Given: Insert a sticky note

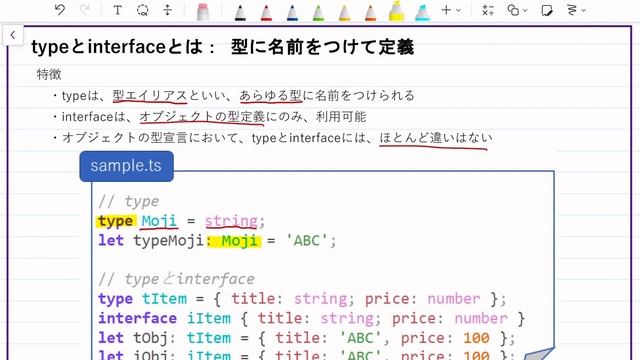Looking at the screenshot, I should click(x=547, y=10).
